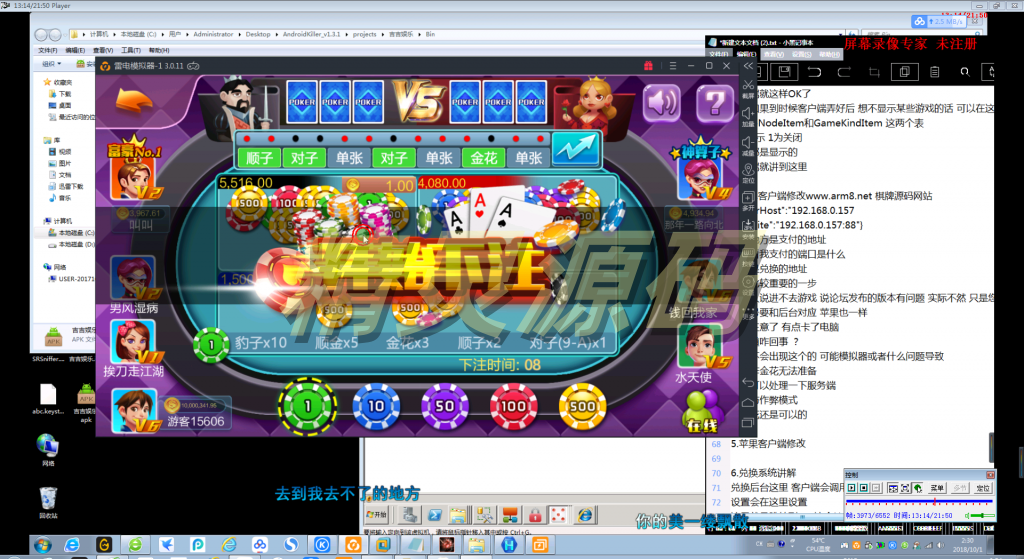Click the notepad search magnifier icon
The height and width of the screenshot is (559, 1024).
(x=965, y=72)
